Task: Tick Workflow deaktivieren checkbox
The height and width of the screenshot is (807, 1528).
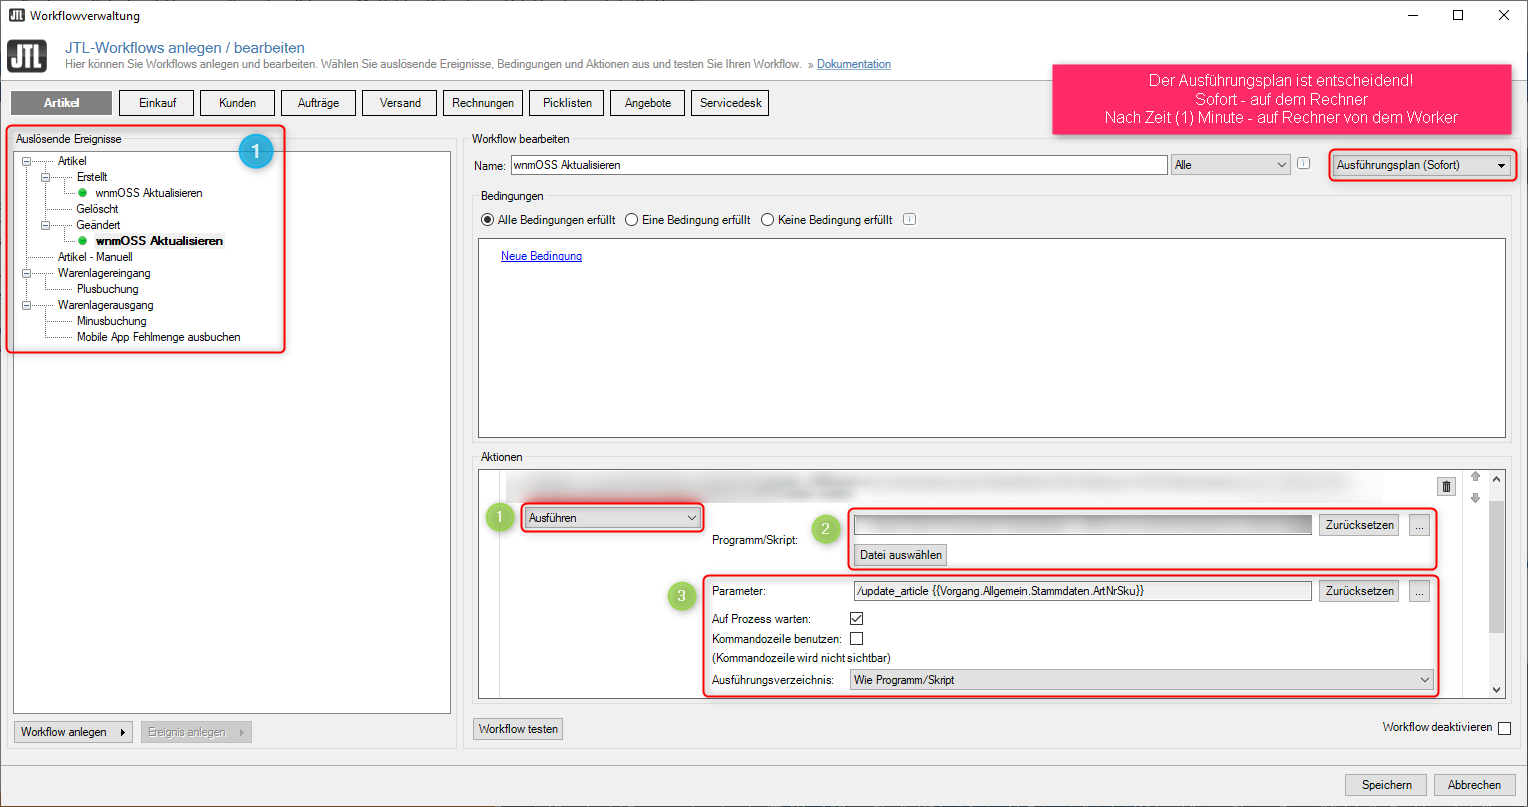Action: point(1504,728)
